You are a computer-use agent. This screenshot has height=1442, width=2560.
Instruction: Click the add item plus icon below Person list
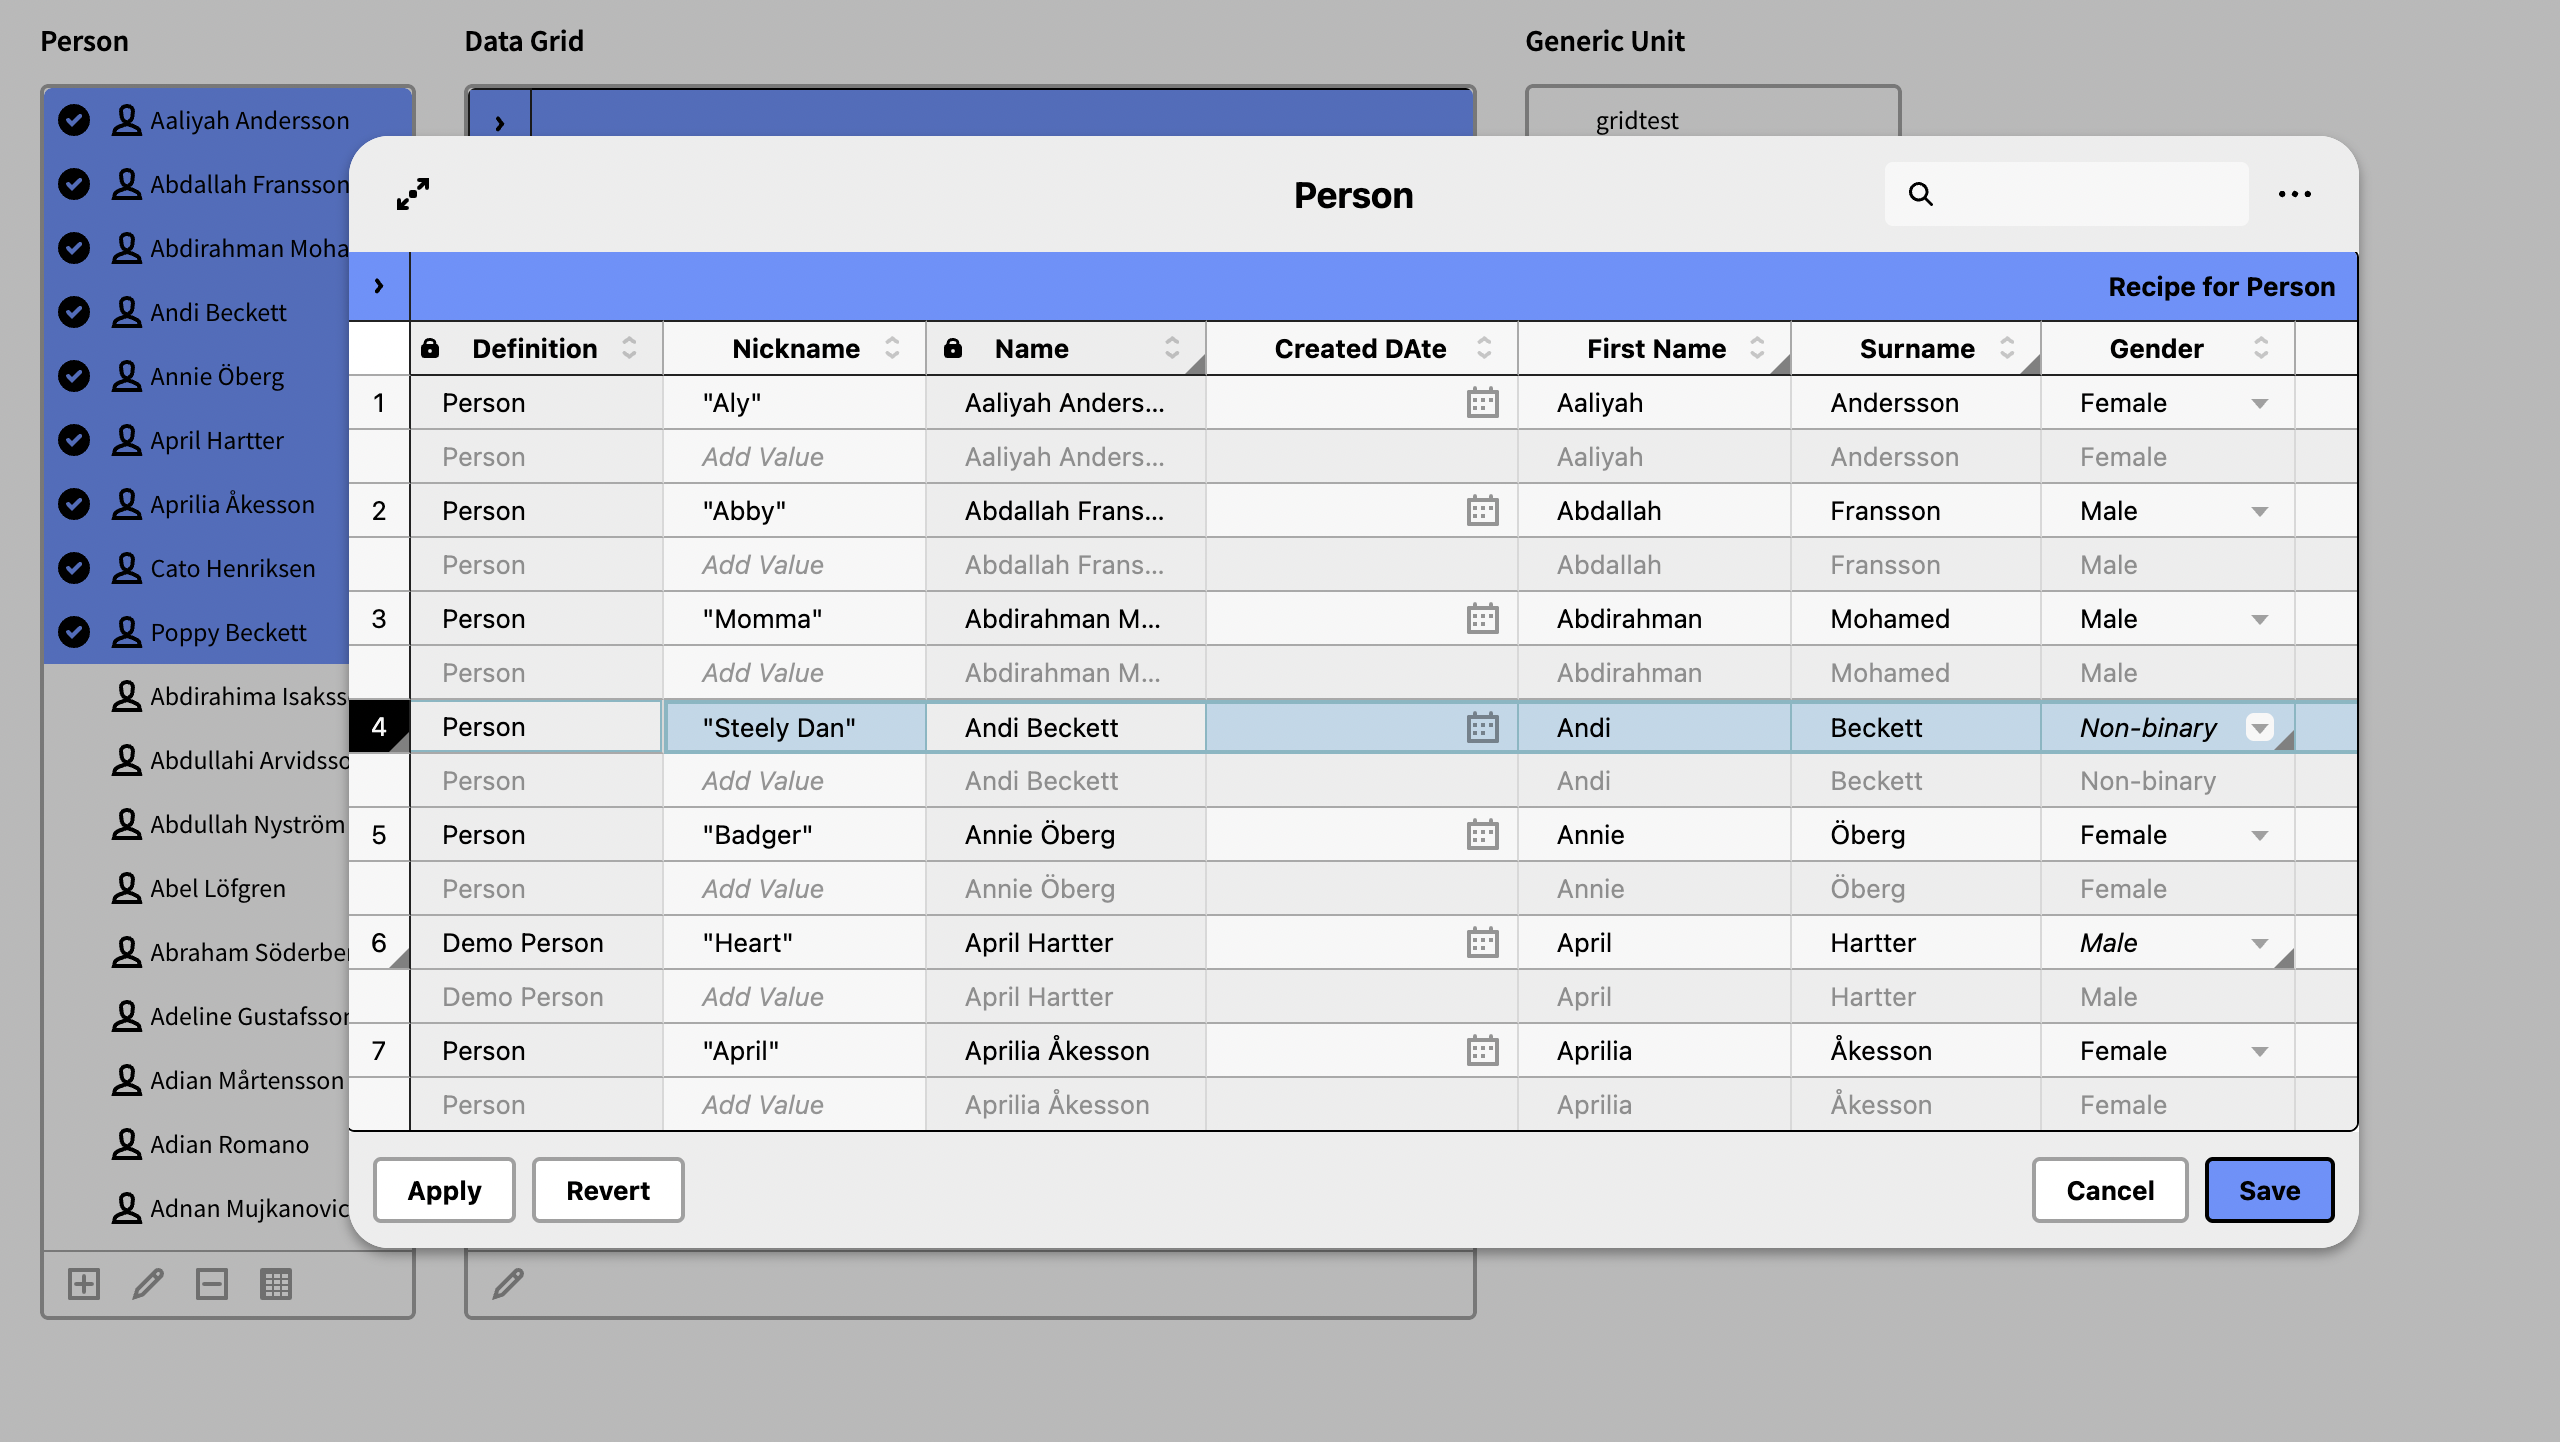[84, 1283]
